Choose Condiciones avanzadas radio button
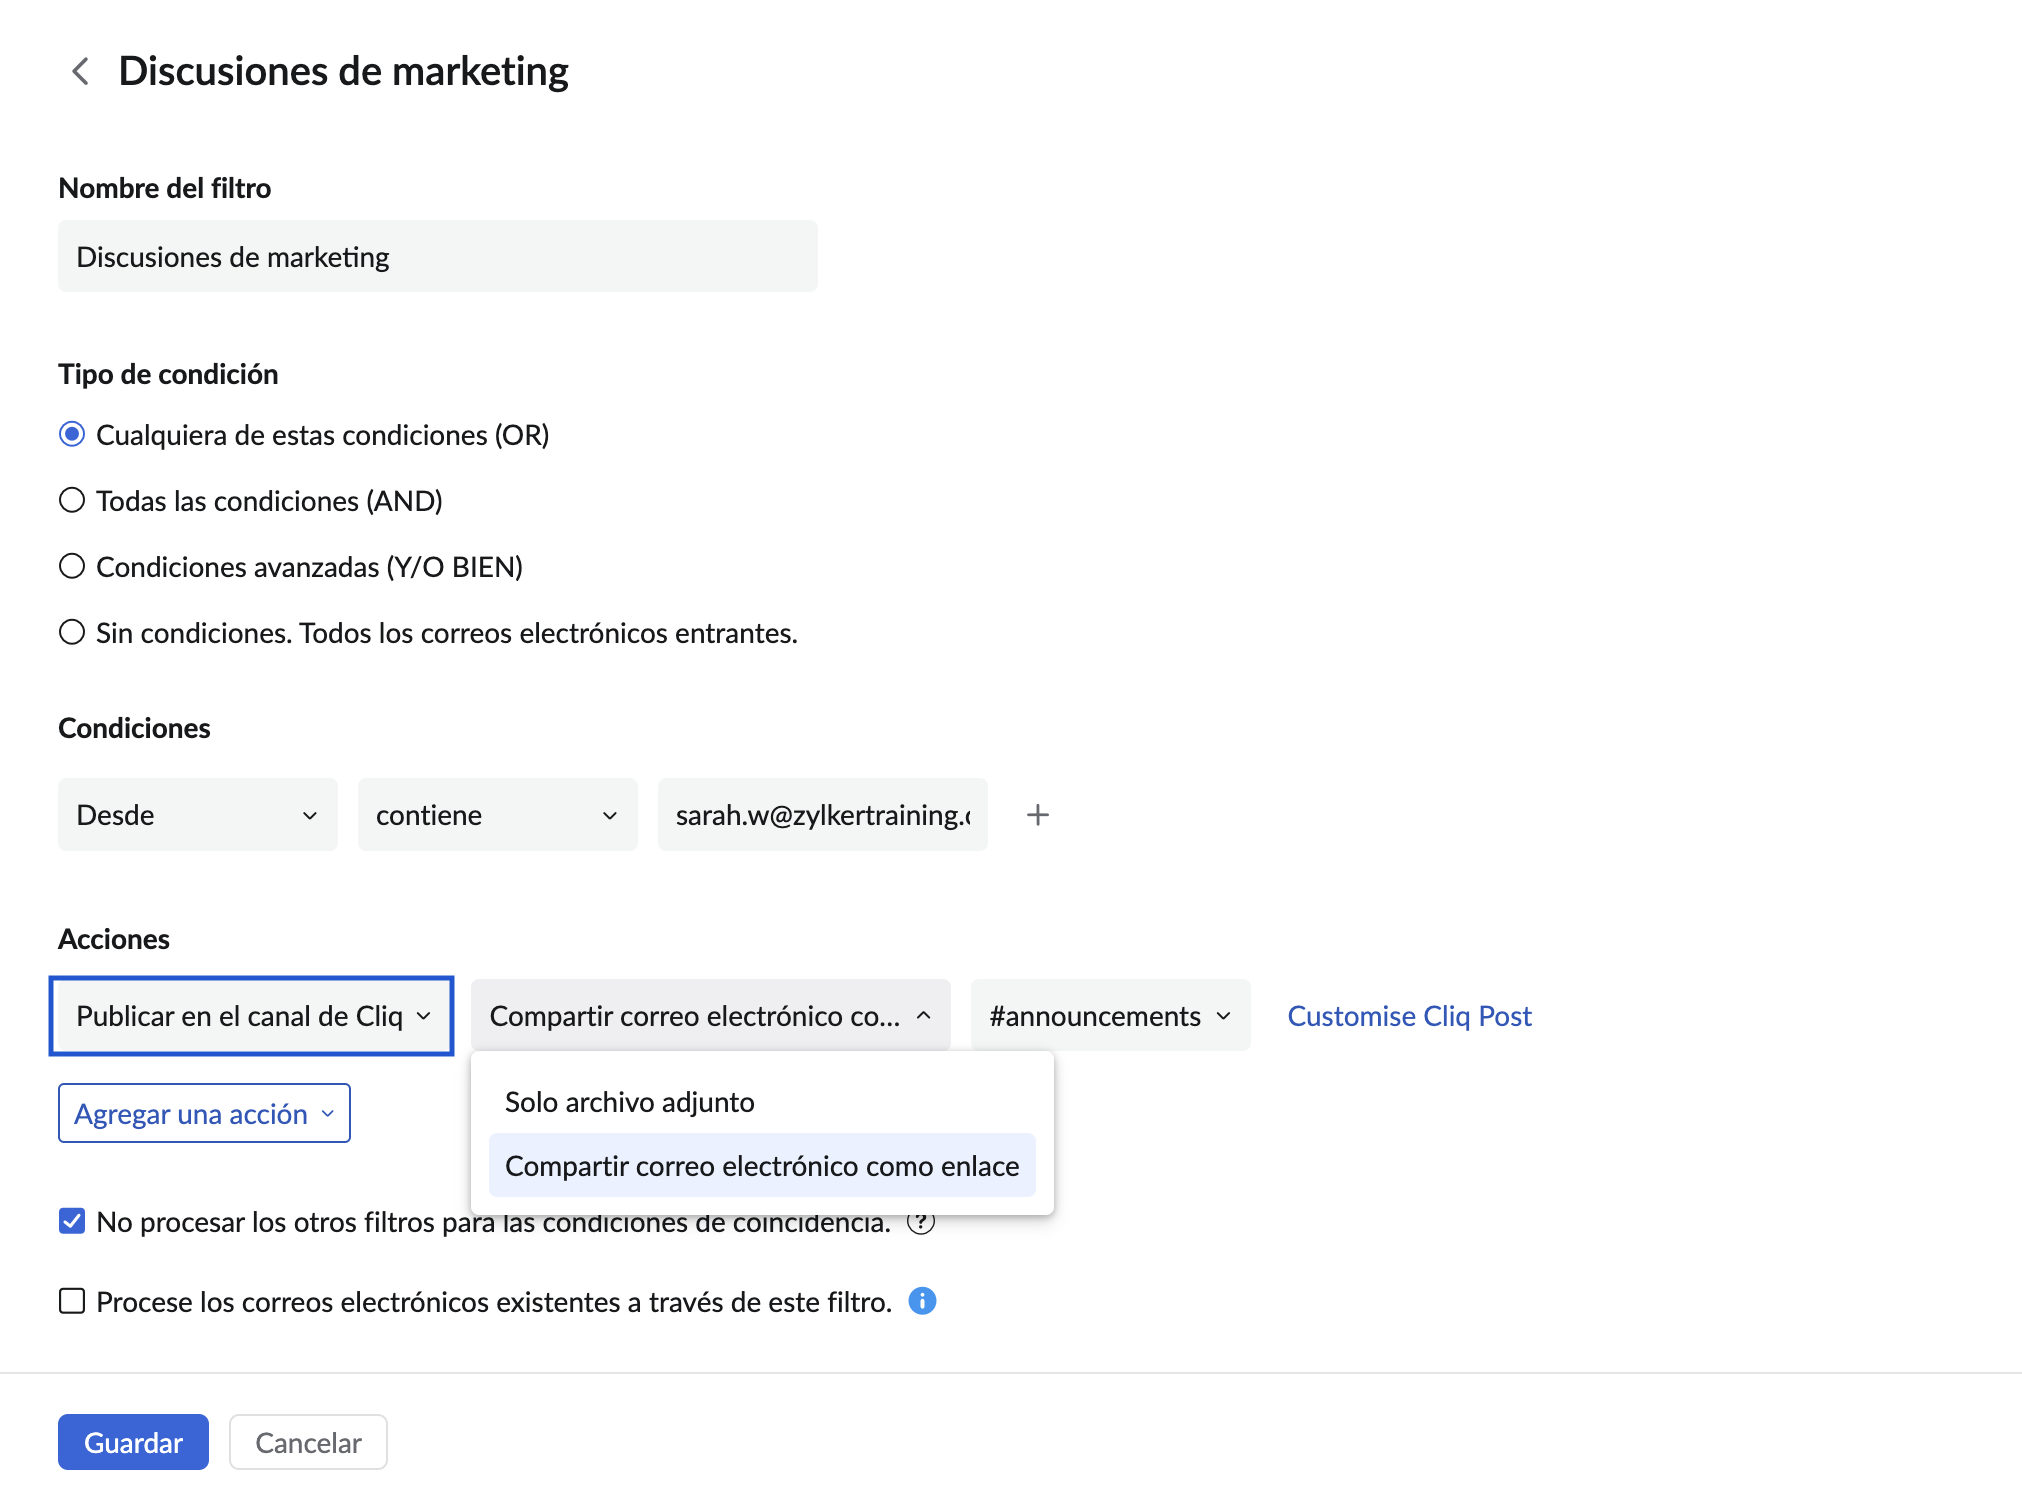The image size is (2022, 1492). point(72,566)
